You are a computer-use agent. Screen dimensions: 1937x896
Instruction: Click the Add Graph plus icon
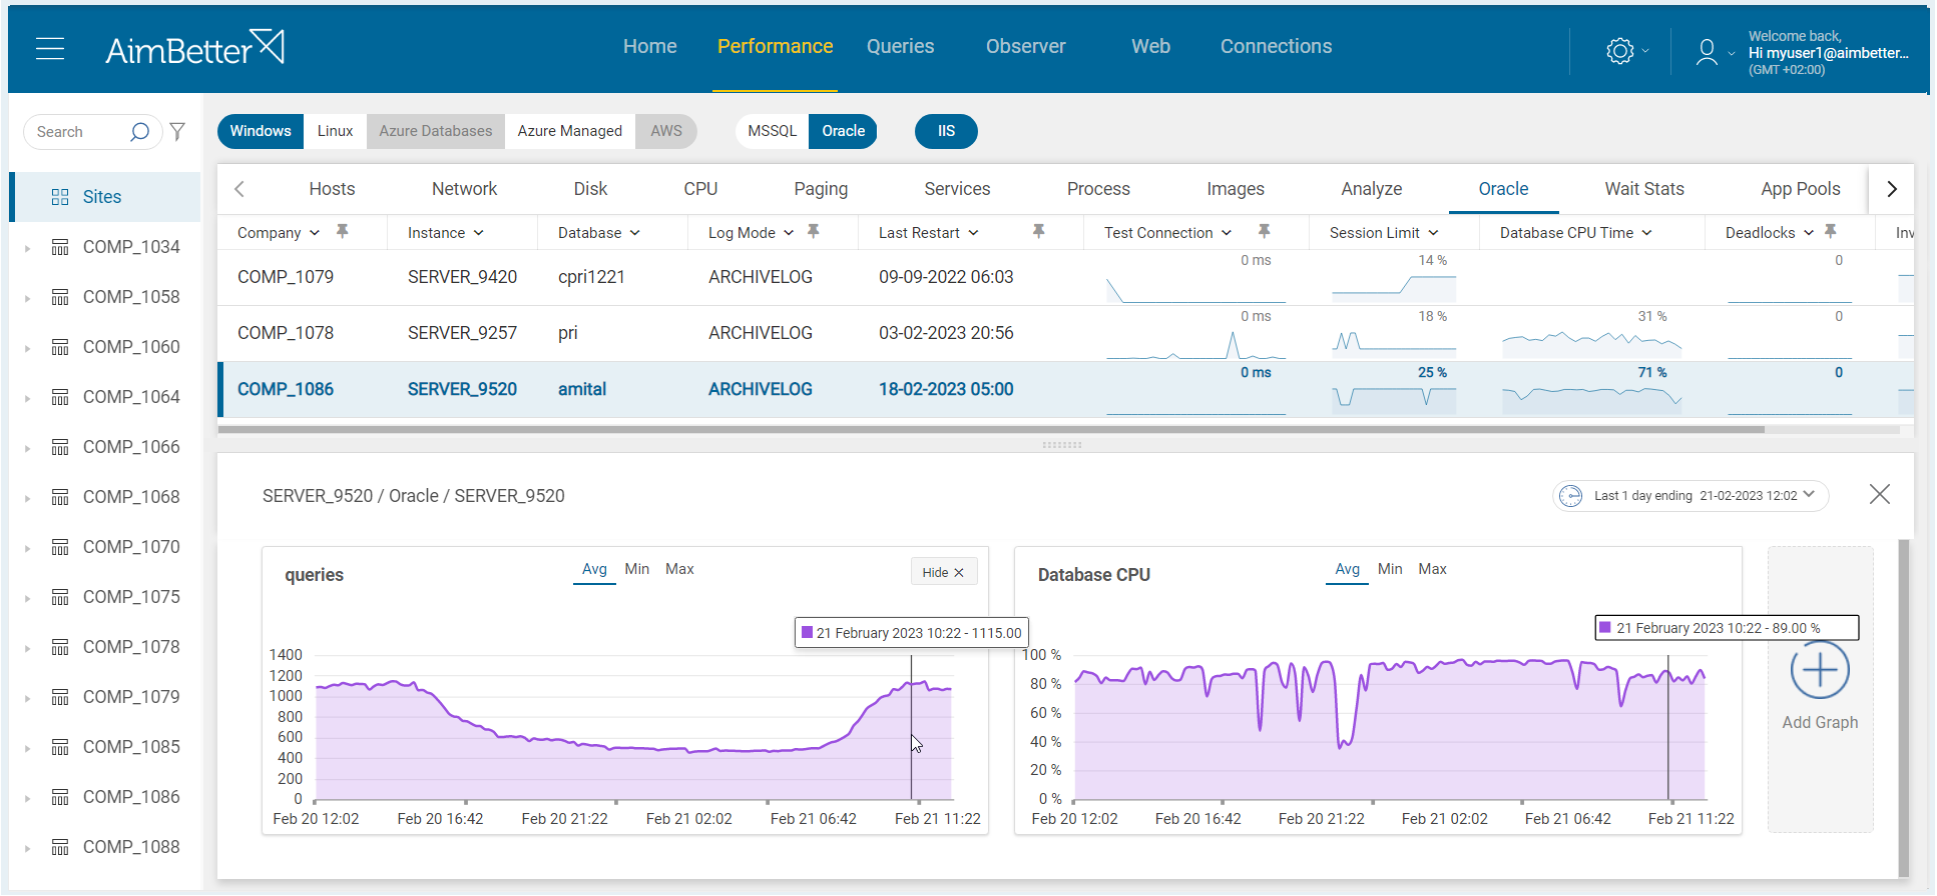1820,670
